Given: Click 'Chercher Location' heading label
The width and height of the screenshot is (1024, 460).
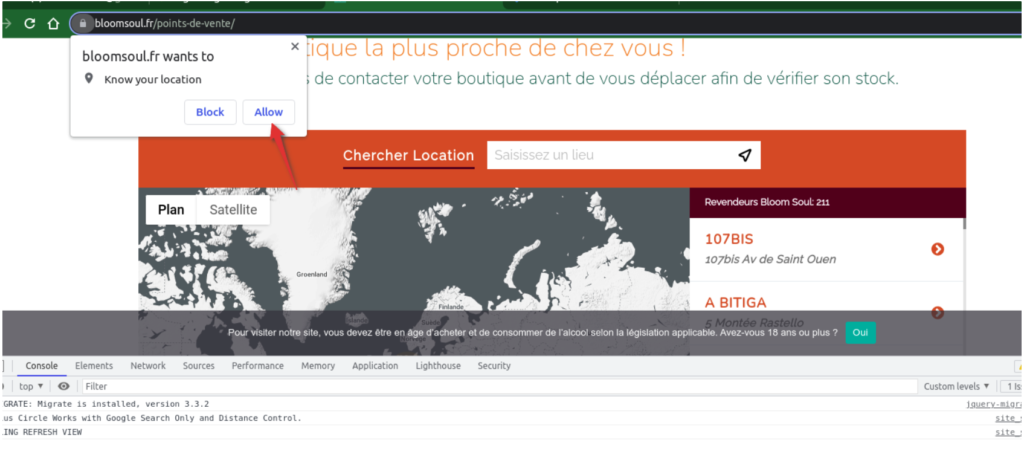Looking at the screenshot, I should (x=408, y=156).
